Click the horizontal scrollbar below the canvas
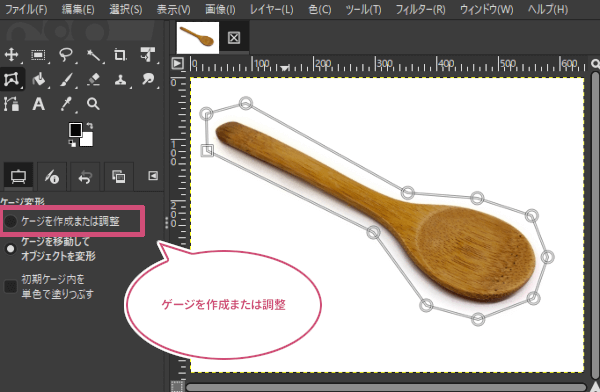The width and height of the screenshot is (600, 392). point(386,387)
